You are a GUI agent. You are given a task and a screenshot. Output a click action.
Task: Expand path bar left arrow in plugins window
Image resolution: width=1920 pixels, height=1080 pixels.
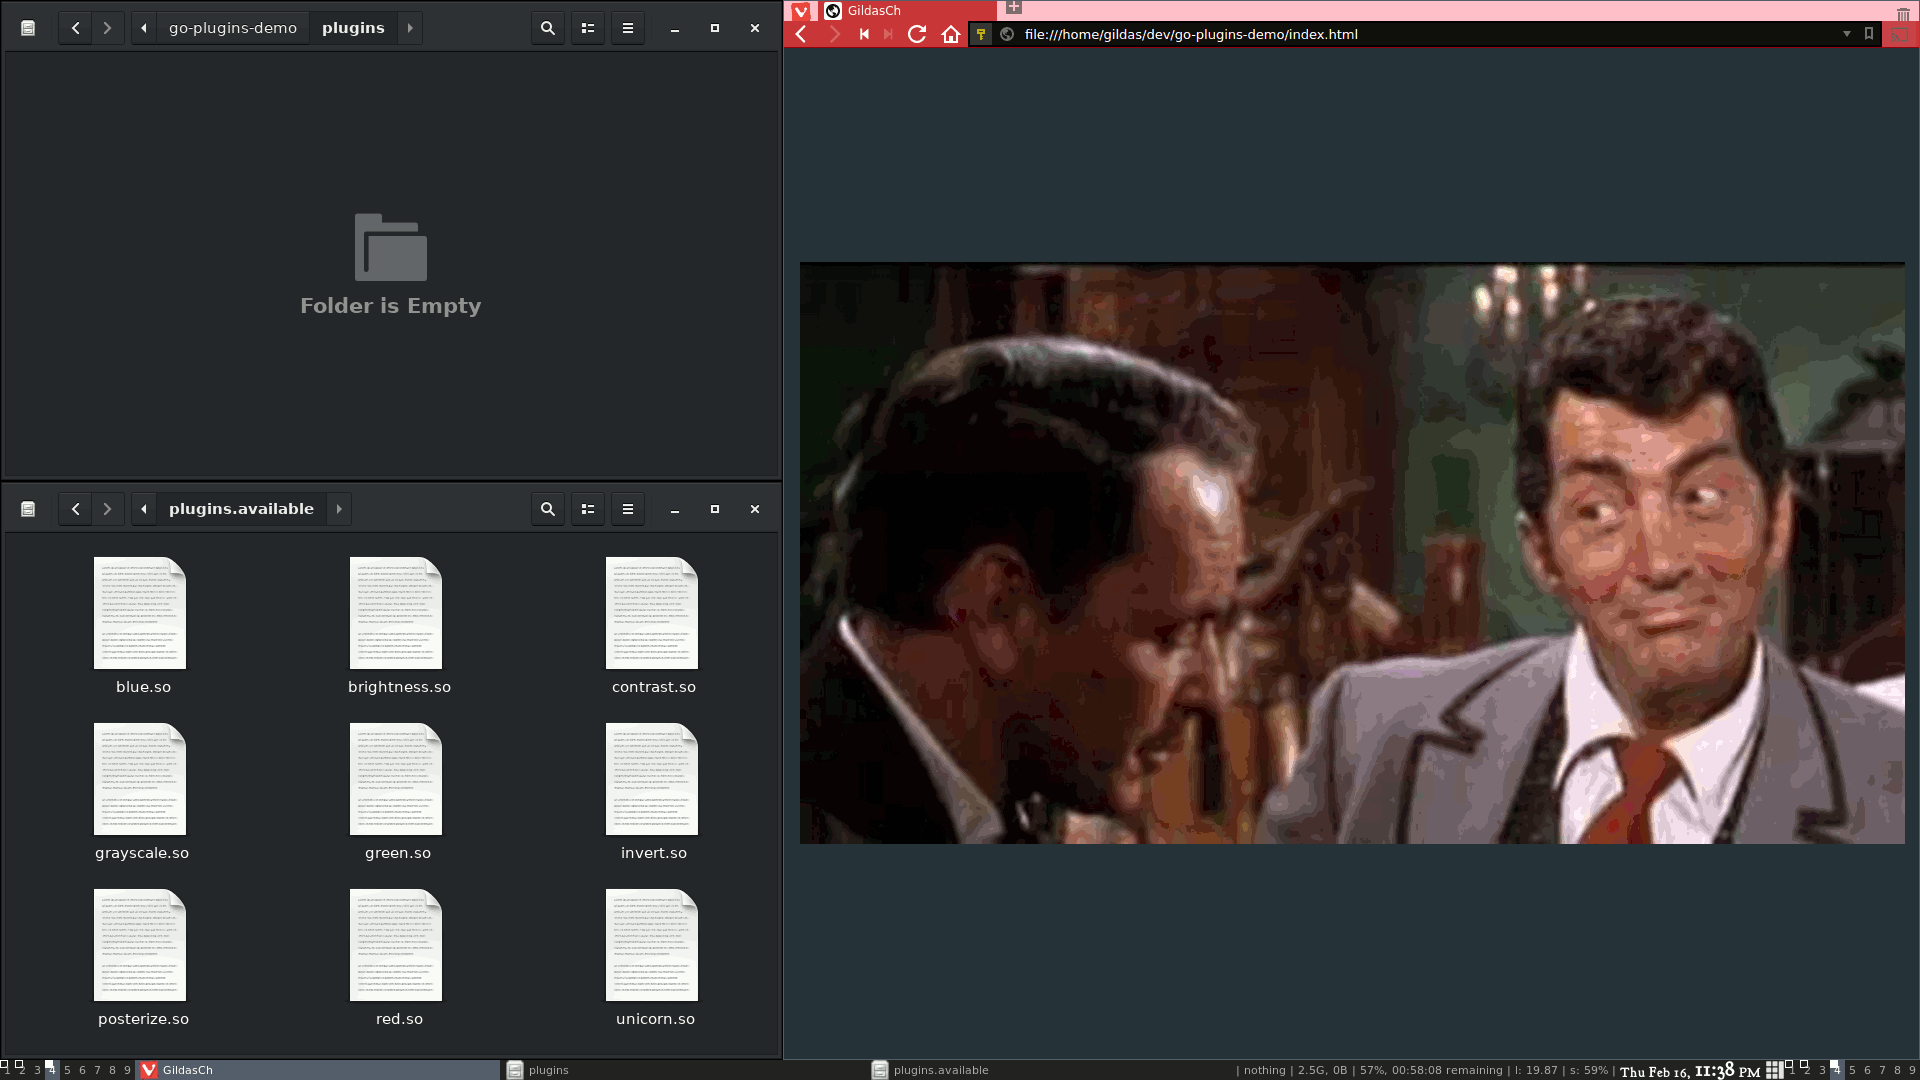[x=144, y=28]
